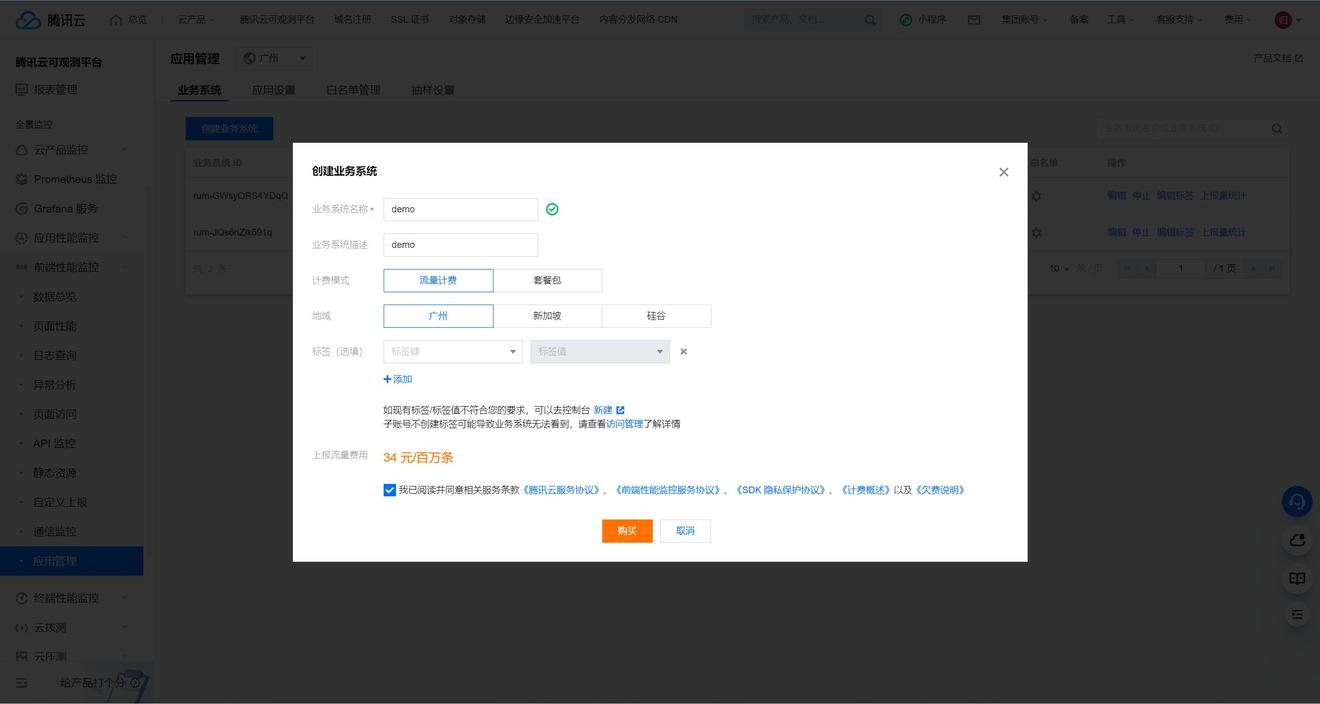This screenshot has width=1320, height=704.
Task: Click the documentation book icon at right
Action: [1297, 578]
